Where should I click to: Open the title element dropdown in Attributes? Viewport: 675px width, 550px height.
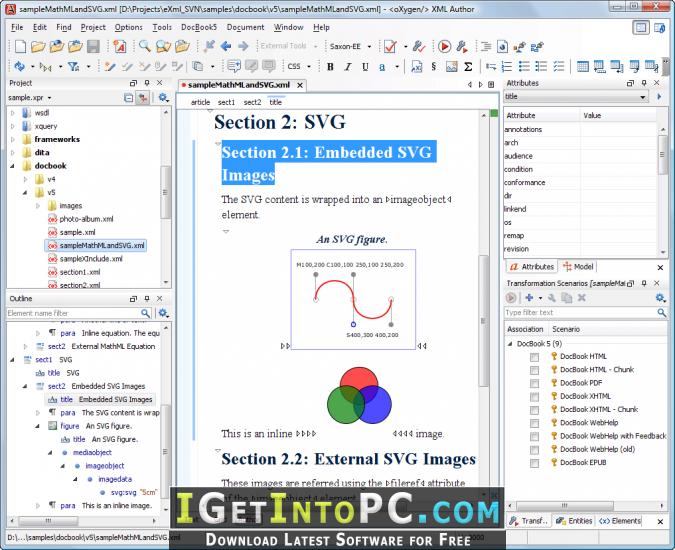coord(642,97)
